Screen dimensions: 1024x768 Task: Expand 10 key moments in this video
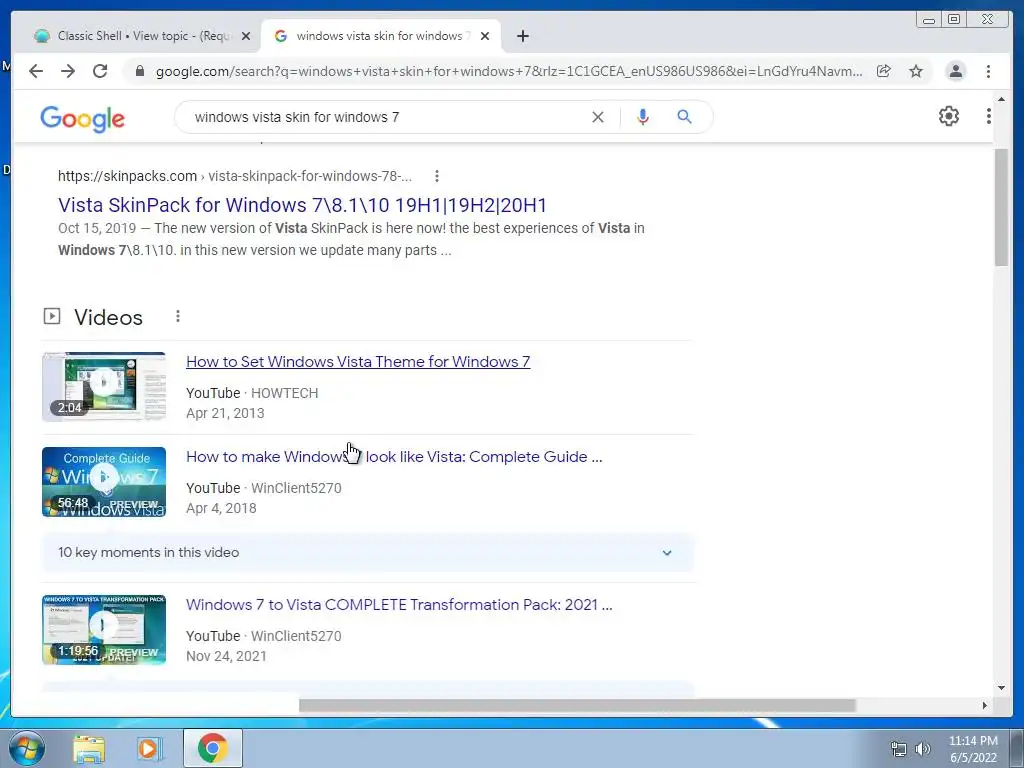pyautogui.click(x=367, y=552)
